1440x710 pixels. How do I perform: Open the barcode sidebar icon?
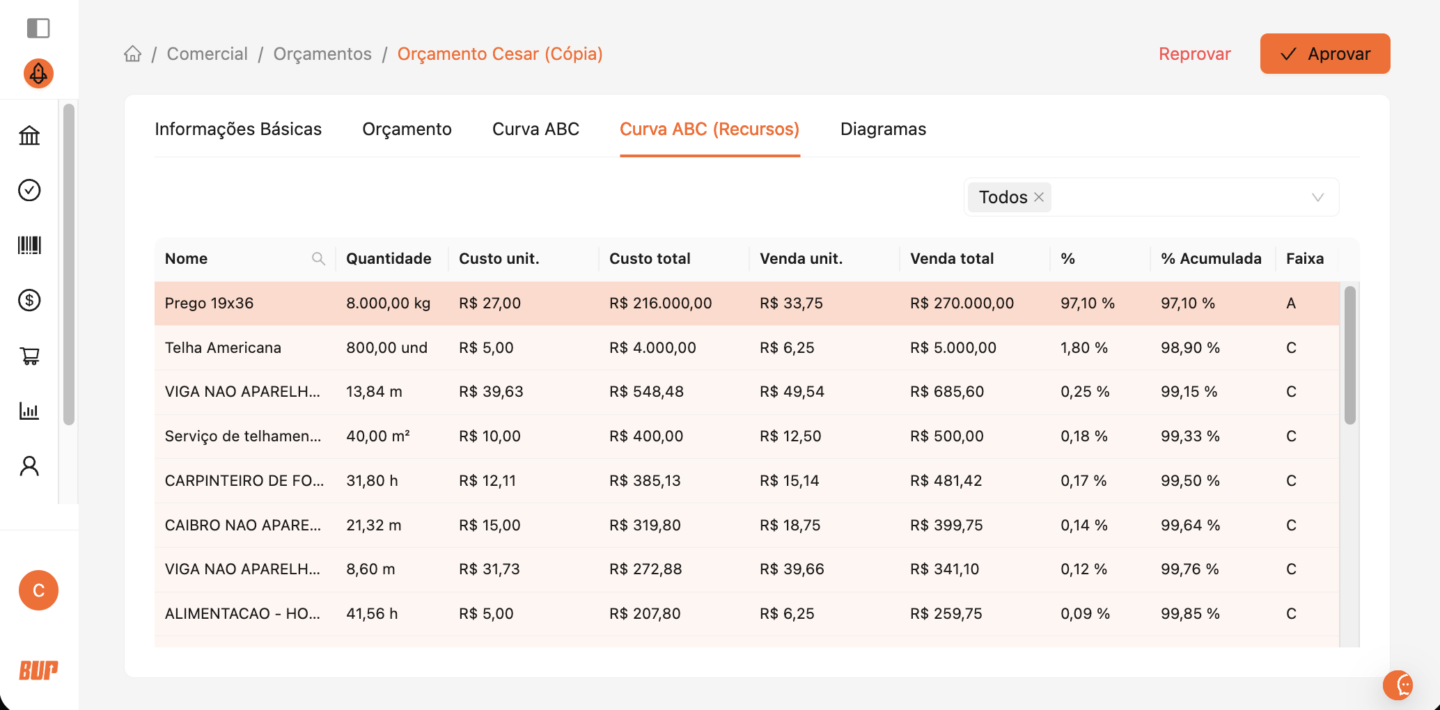30,245
